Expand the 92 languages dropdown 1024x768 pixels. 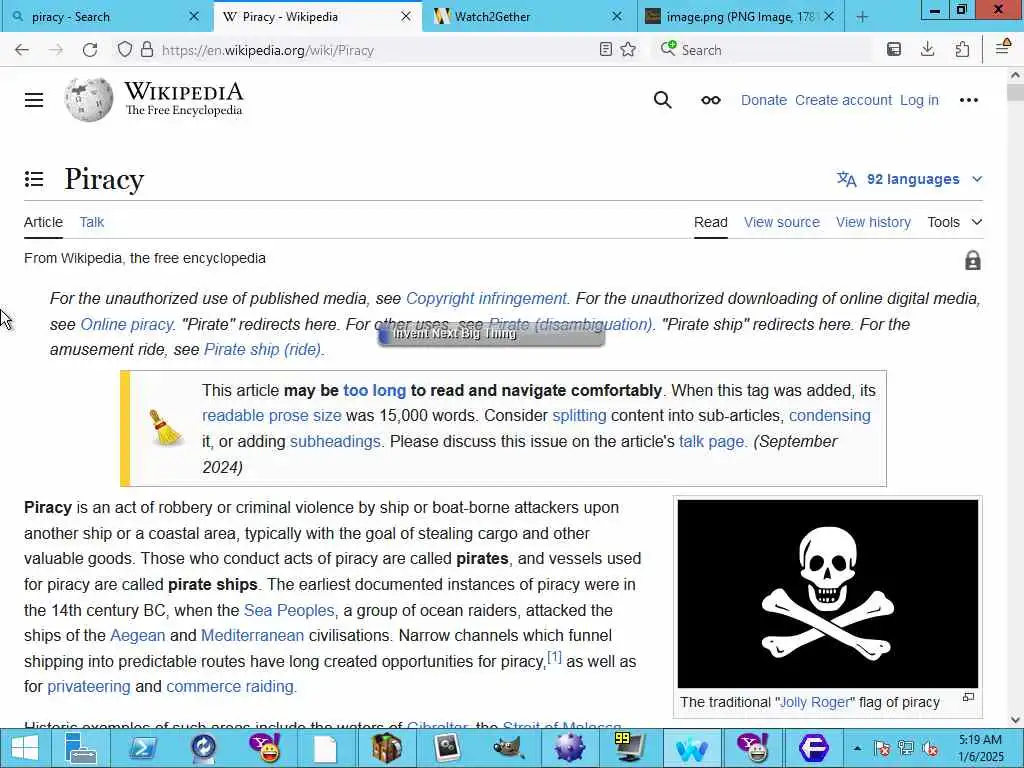[x=910, y=179]
